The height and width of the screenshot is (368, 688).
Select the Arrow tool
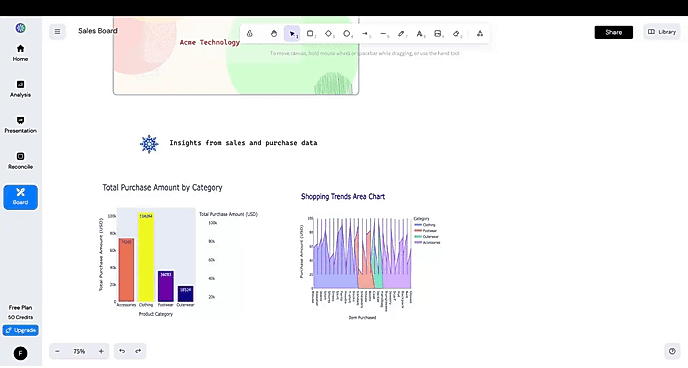(x=365, y=34)
